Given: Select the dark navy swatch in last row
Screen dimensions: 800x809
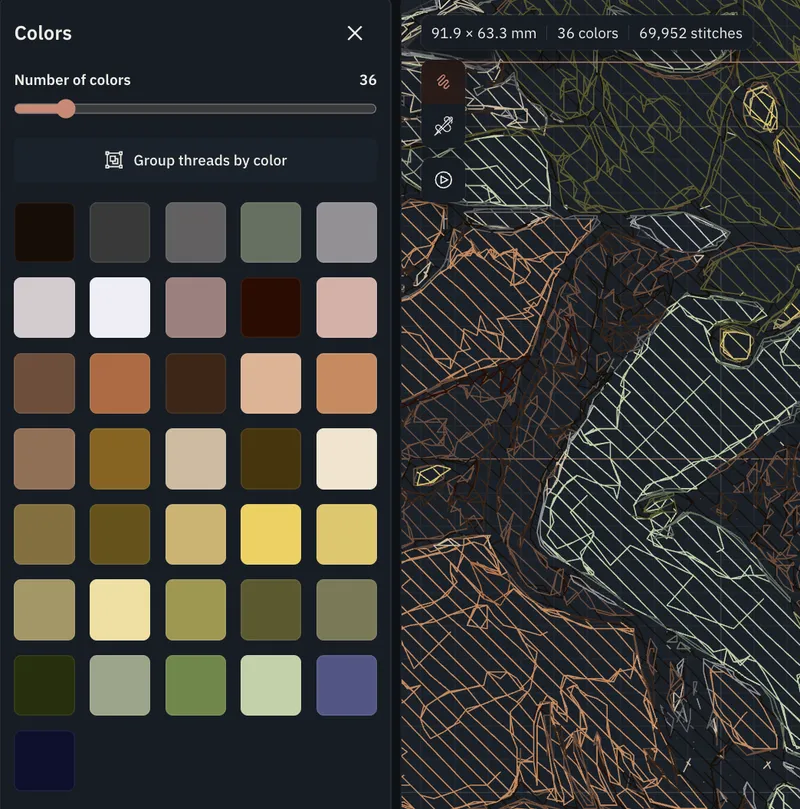Looking at the screenshot, I should (x=44, y=761).
